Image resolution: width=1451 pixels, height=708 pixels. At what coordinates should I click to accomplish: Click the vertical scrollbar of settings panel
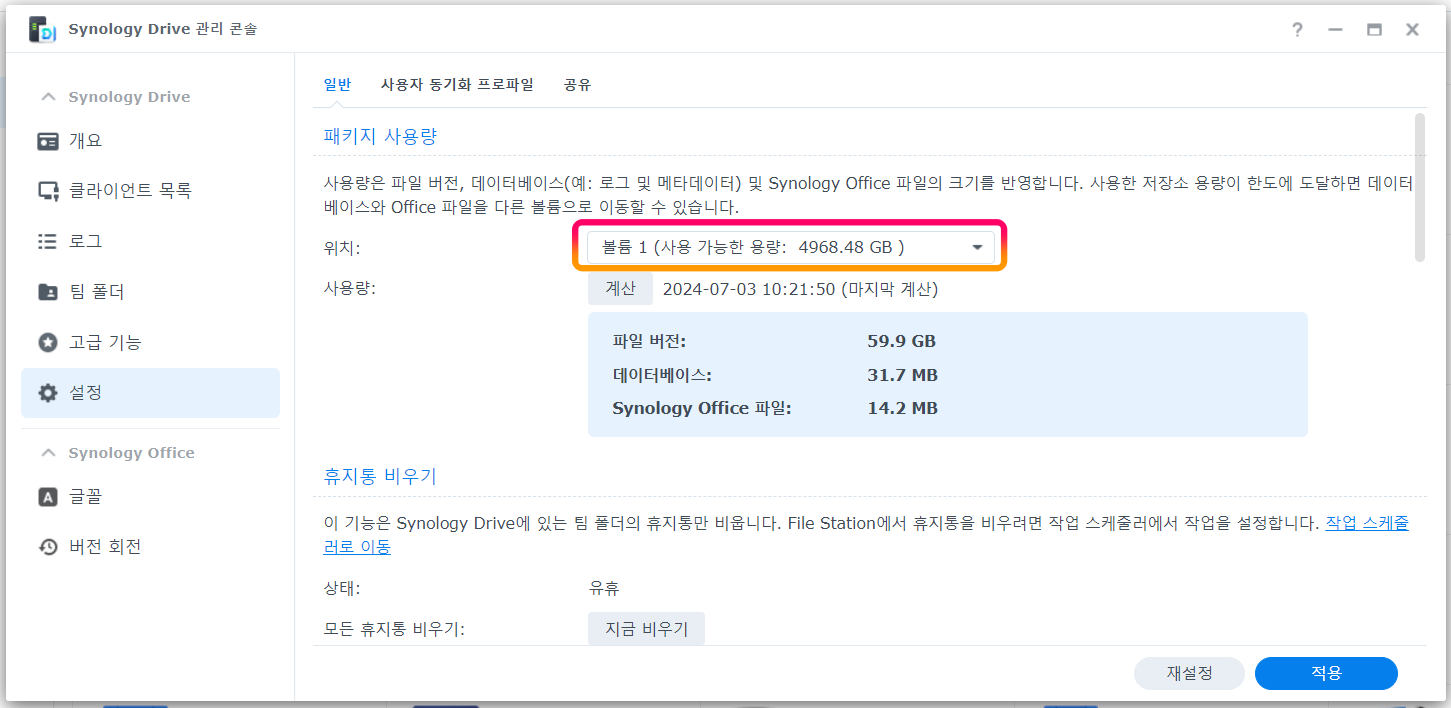click(1419, 187)
